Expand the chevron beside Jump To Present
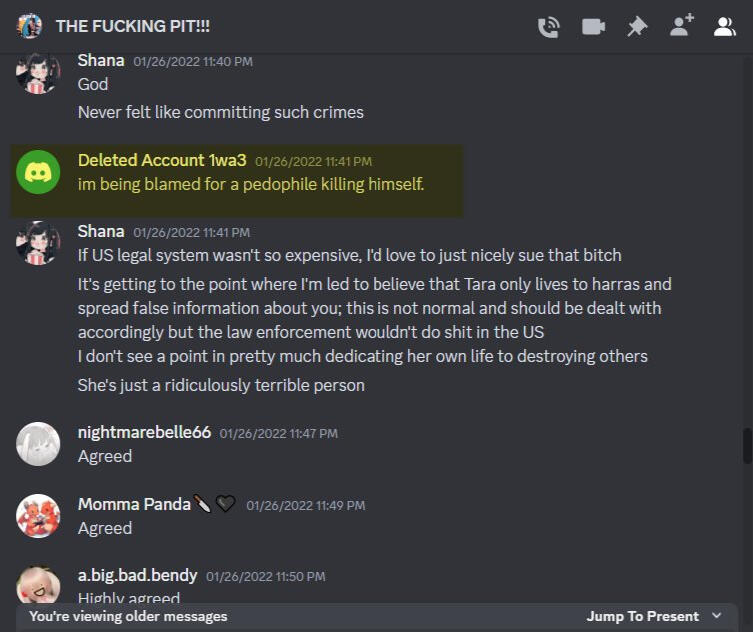The height and width of the screenshot is (632, 753). click(x=717, y=616)
